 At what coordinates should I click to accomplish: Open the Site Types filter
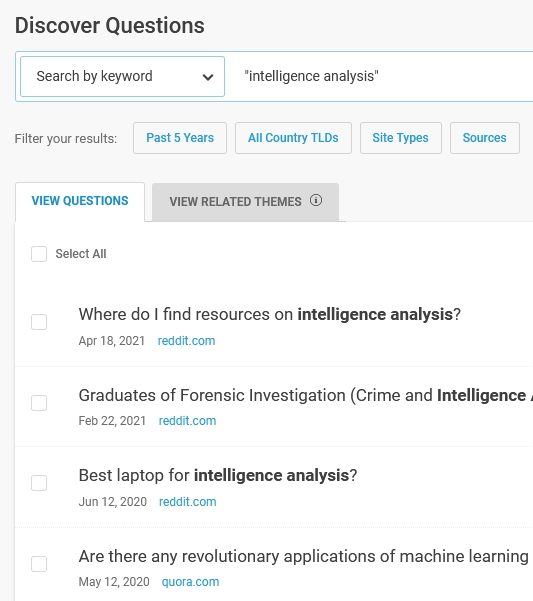click(x=400, y=138)
